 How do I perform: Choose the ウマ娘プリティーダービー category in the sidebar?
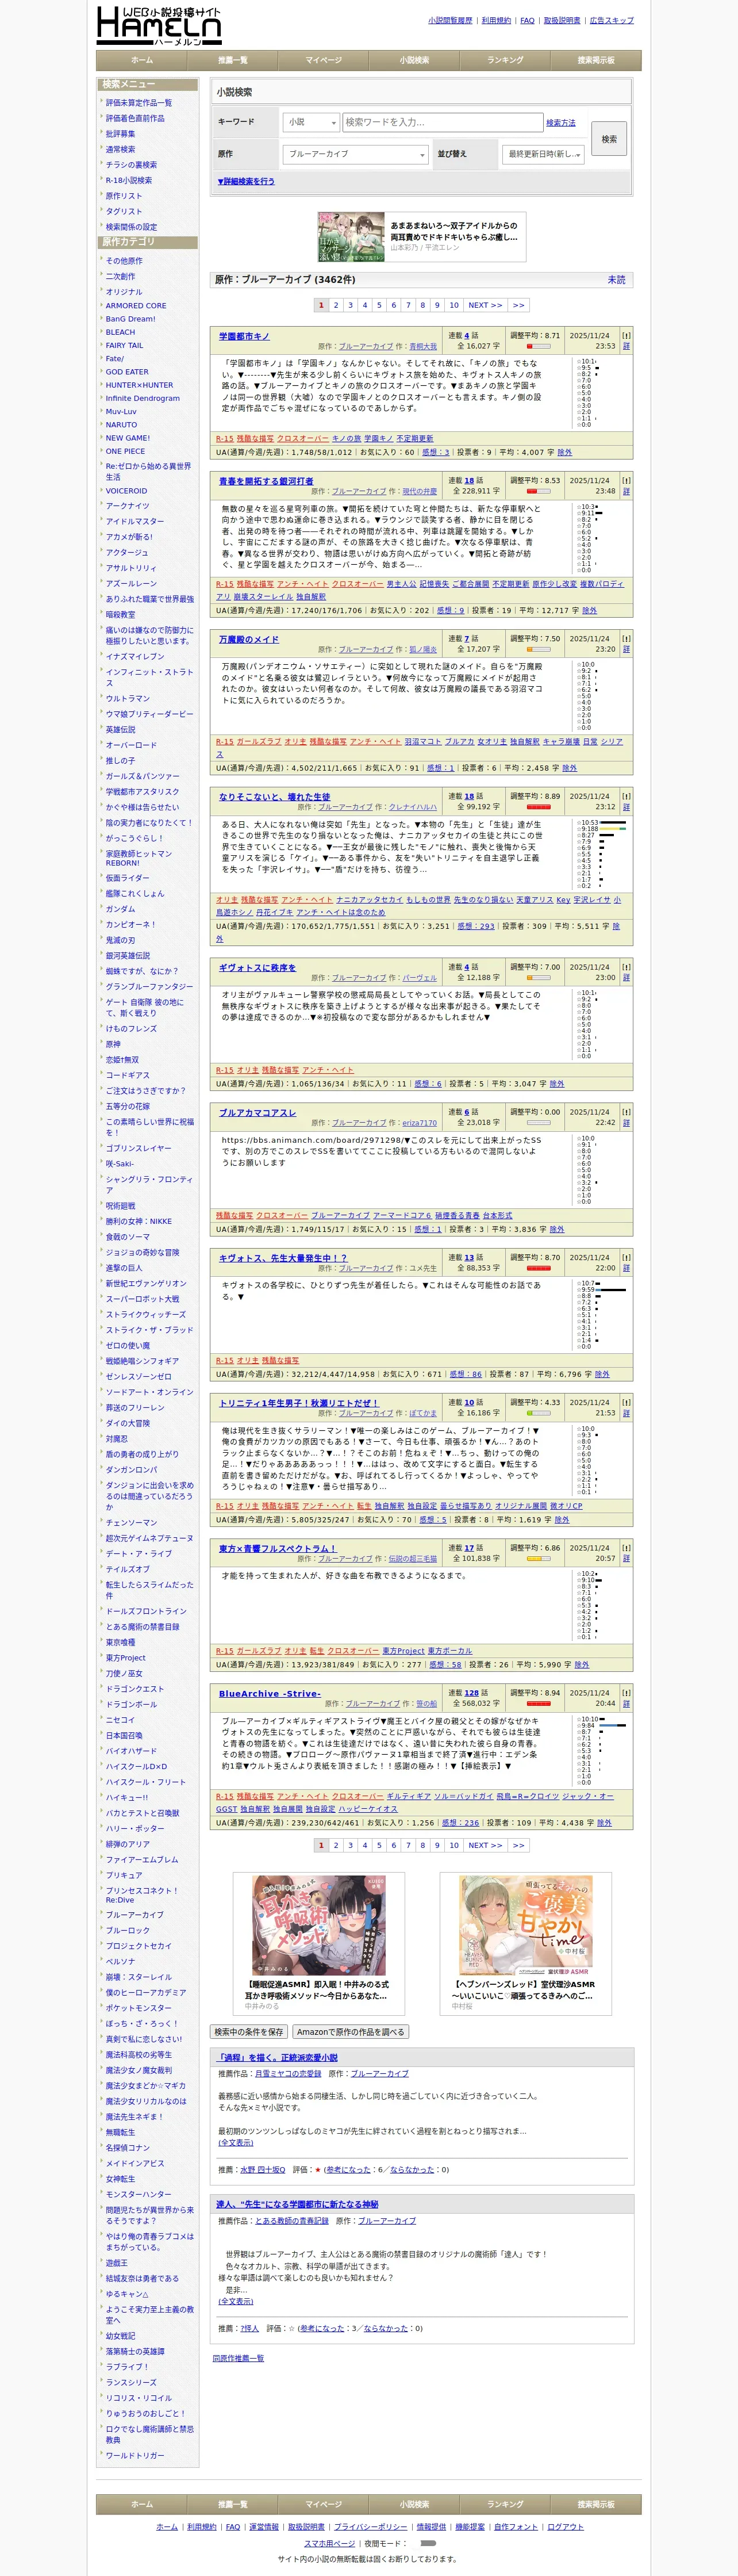(x=150, y=714)
